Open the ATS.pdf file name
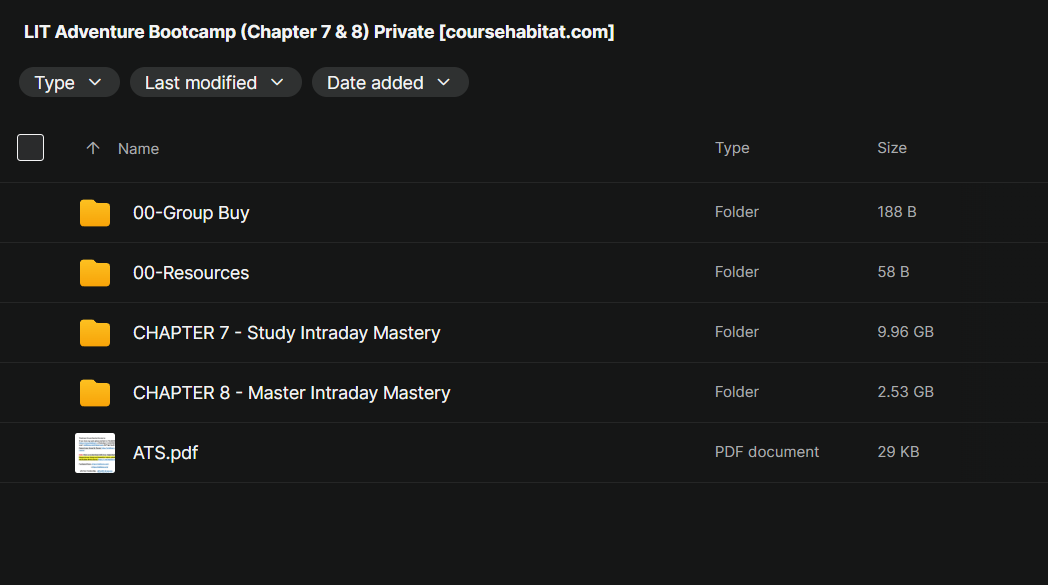 tap(165, 453)
